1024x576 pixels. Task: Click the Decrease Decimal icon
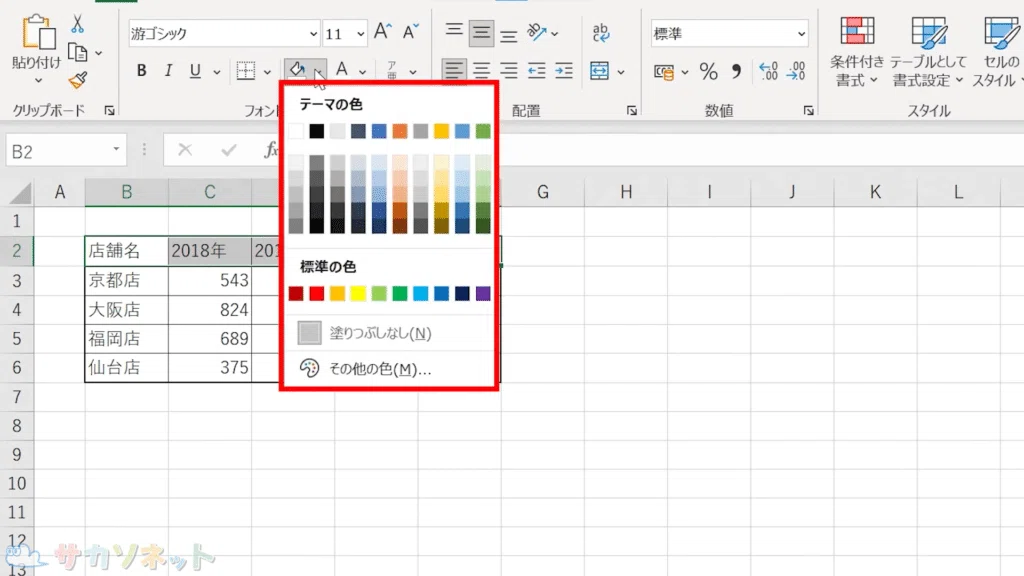[x=796, y=71]
